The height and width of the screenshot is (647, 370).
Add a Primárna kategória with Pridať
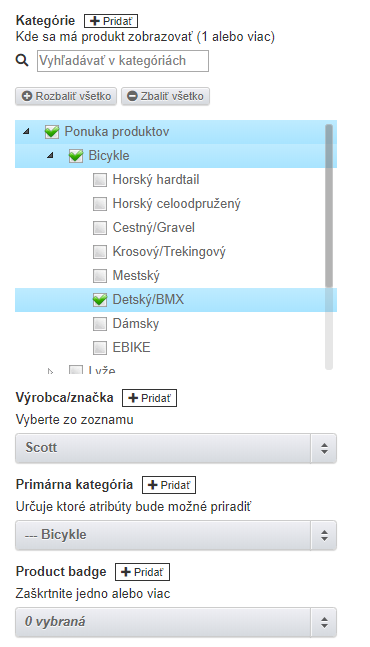pos(169,485)
